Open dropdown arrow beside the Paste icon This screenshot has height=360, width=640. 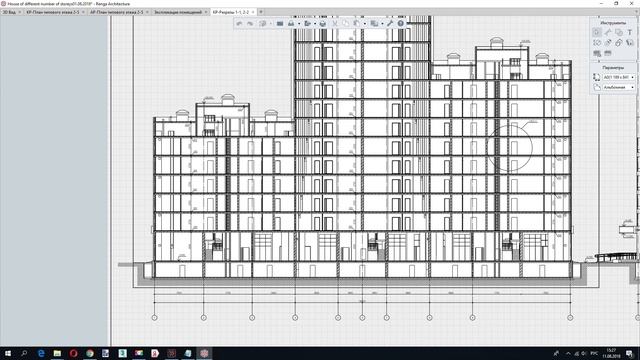coord(365,24)
